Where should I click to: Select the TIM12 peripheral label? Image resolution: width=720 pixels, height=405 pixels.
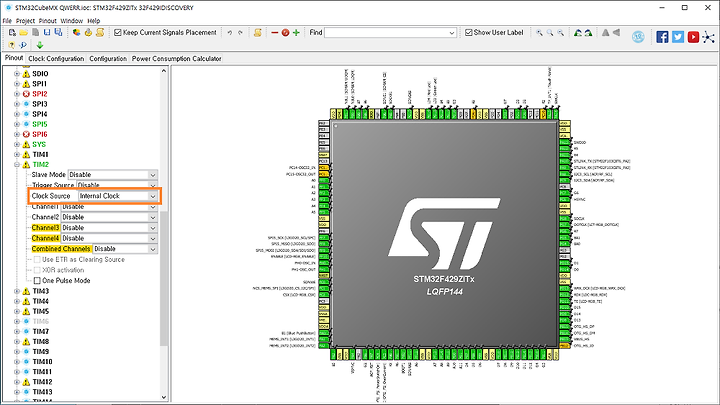click(x=42, y=382)
